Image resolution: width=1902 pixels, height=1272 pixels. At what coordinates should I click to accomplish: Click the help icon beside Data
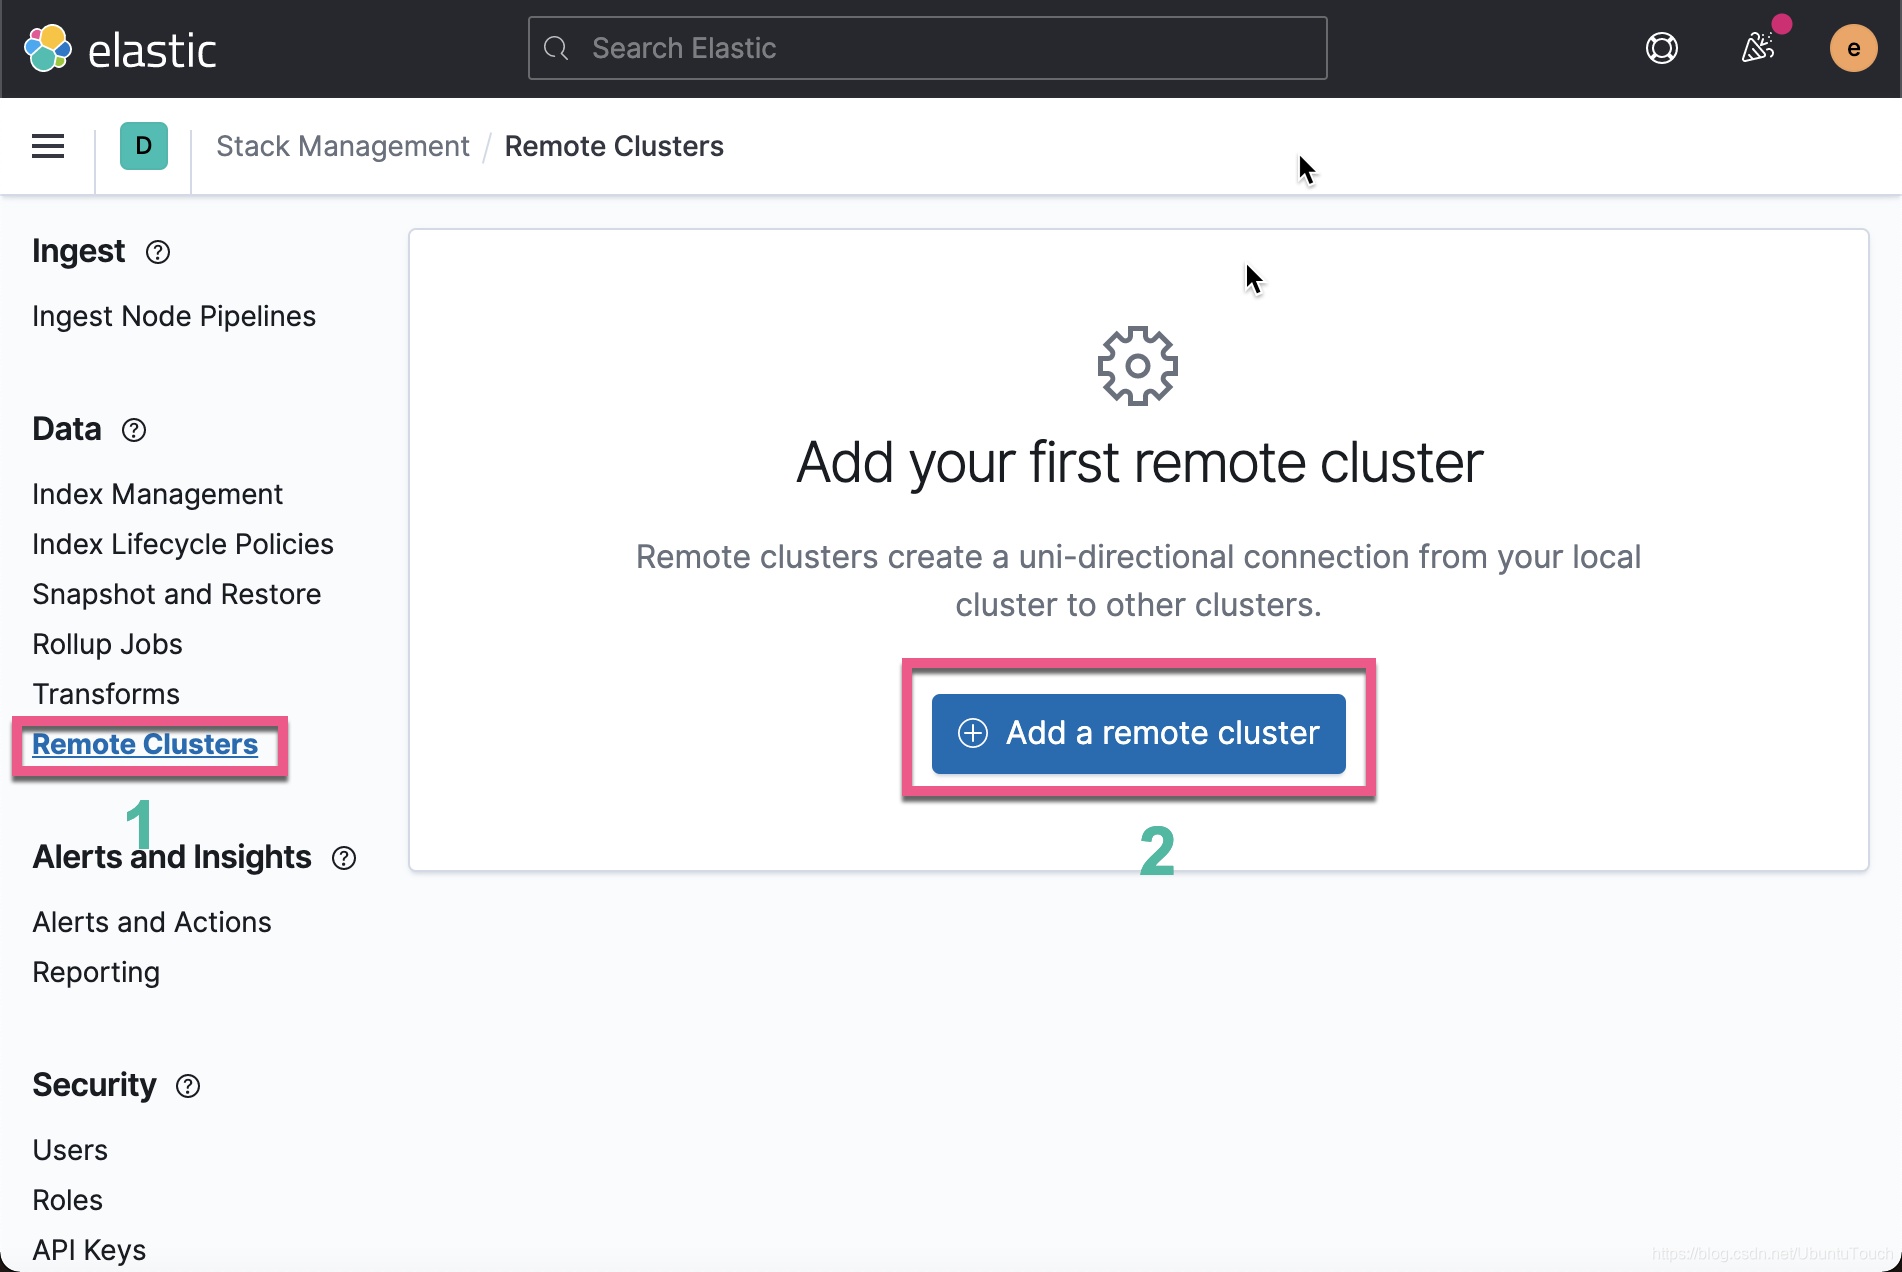pyautogui.click(x=134, y=430)
